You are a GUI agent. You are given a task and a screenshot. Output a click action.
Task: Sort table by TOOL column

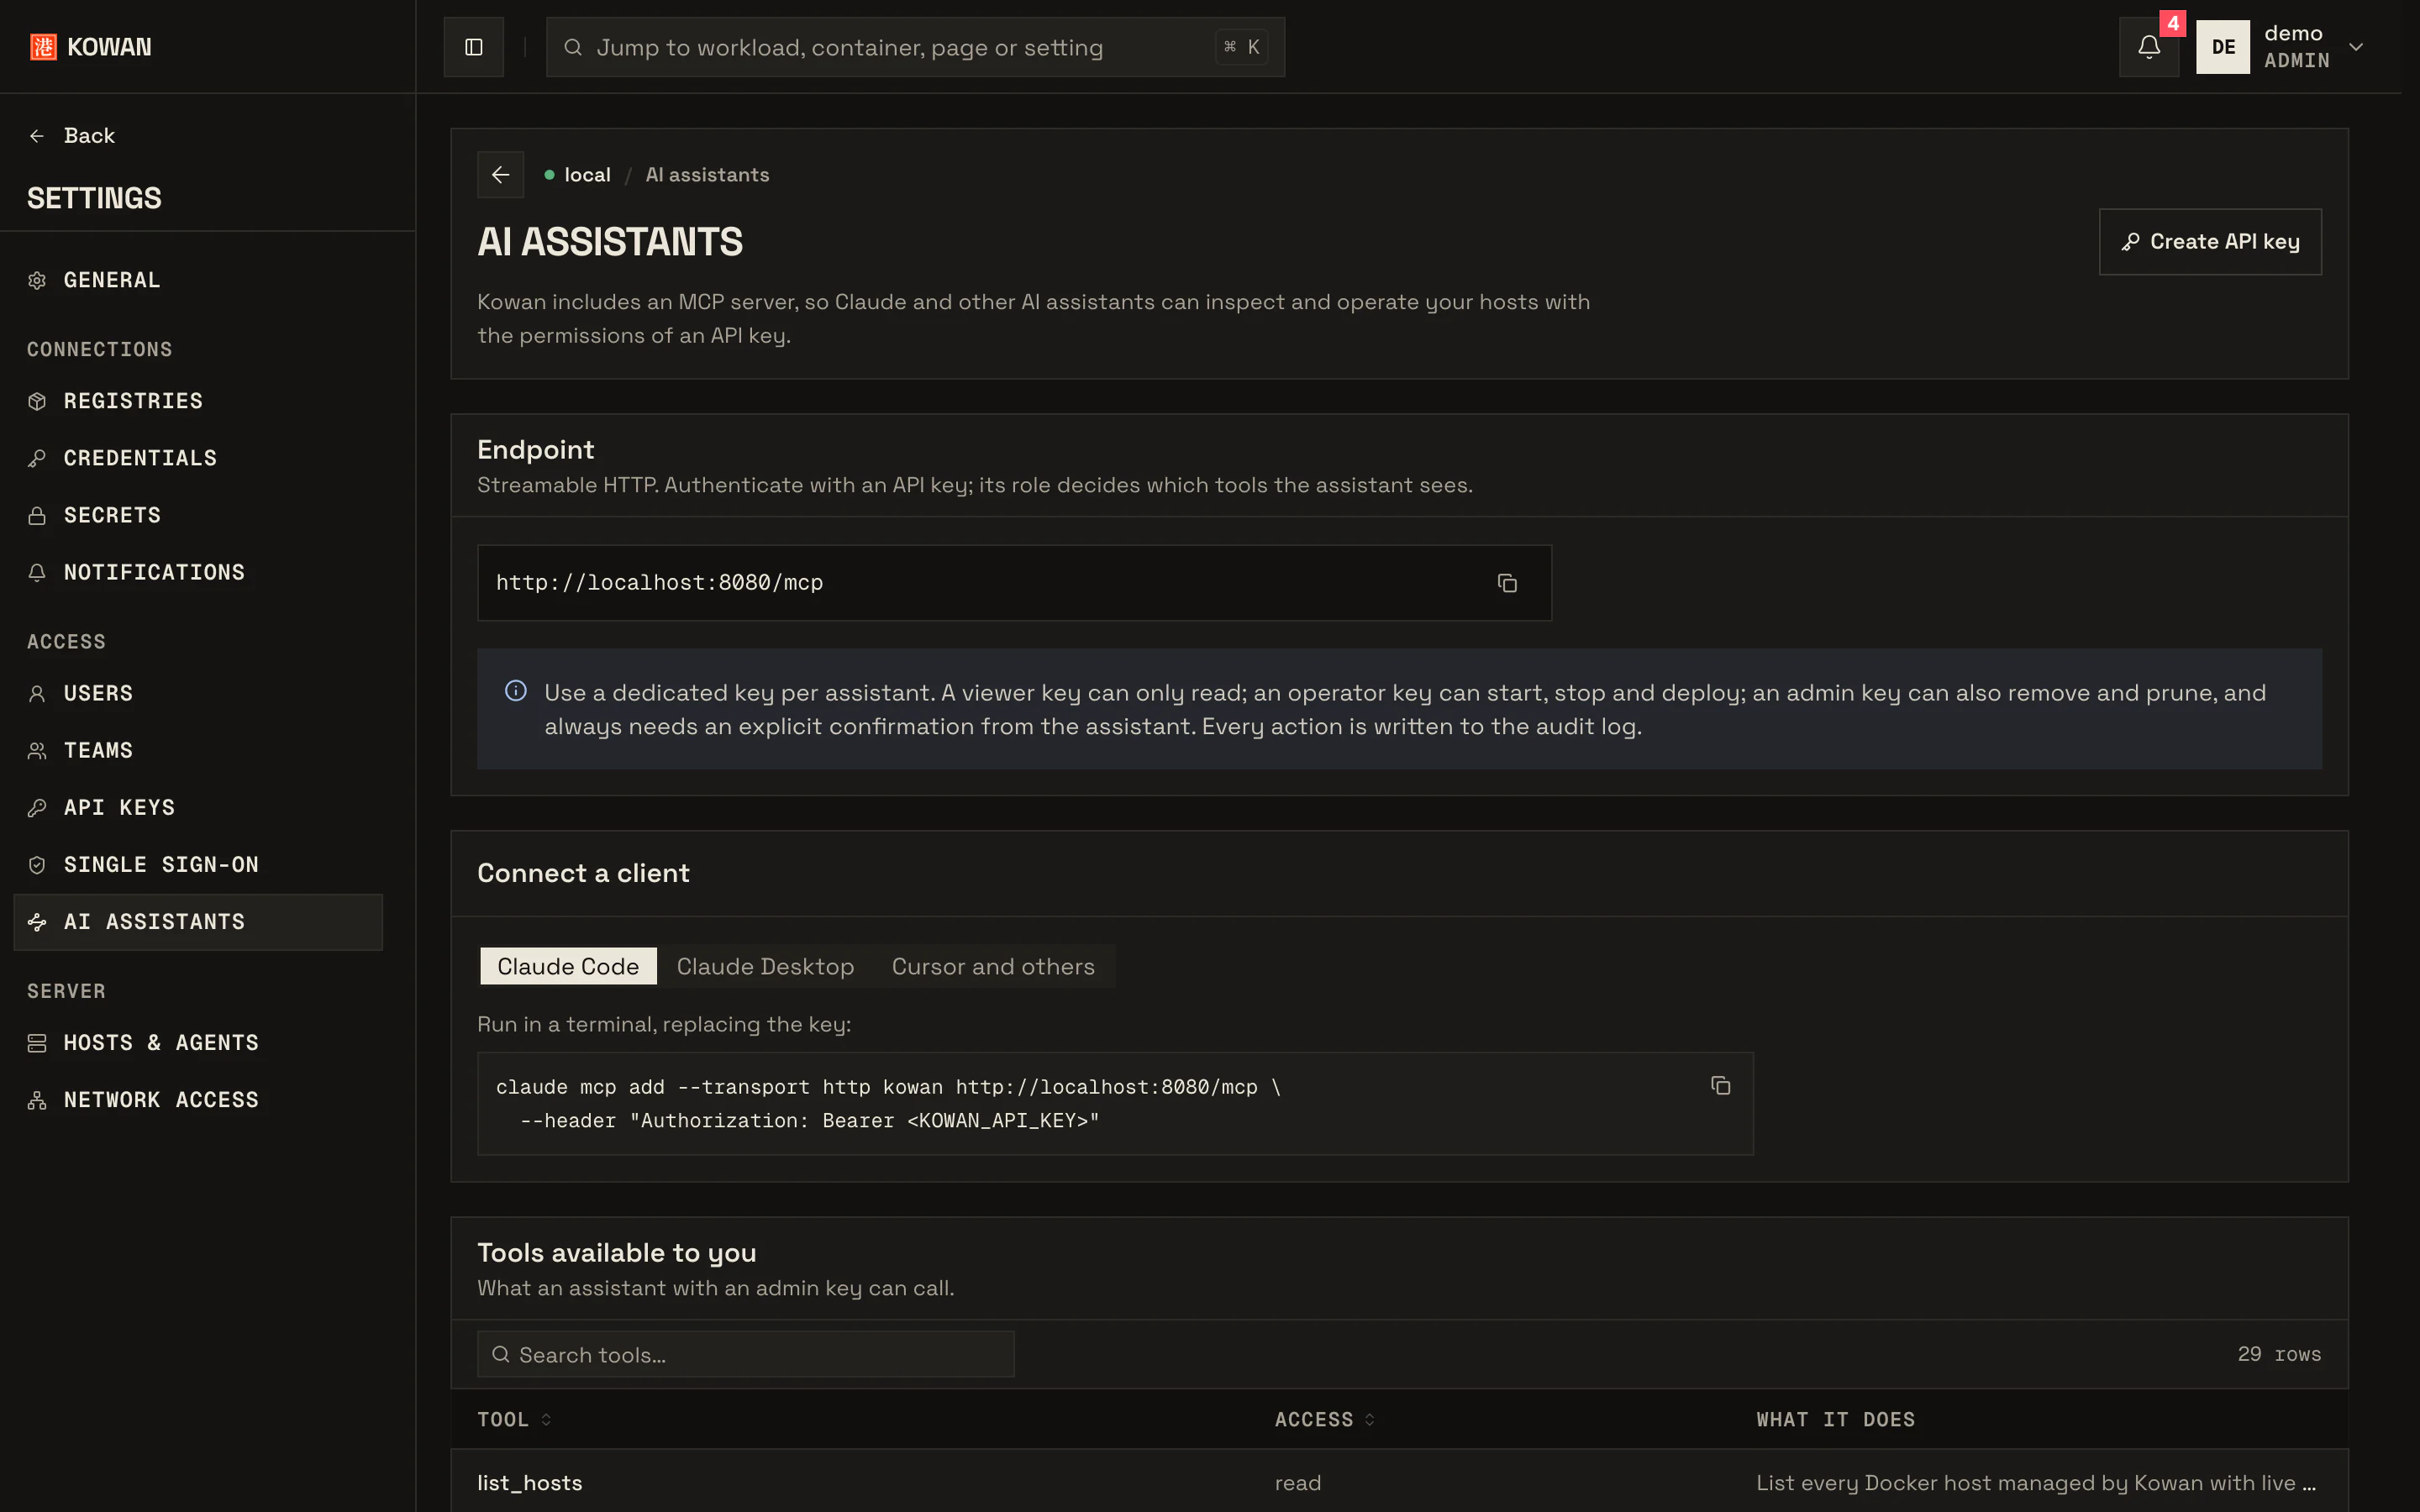pos(514,1419)
